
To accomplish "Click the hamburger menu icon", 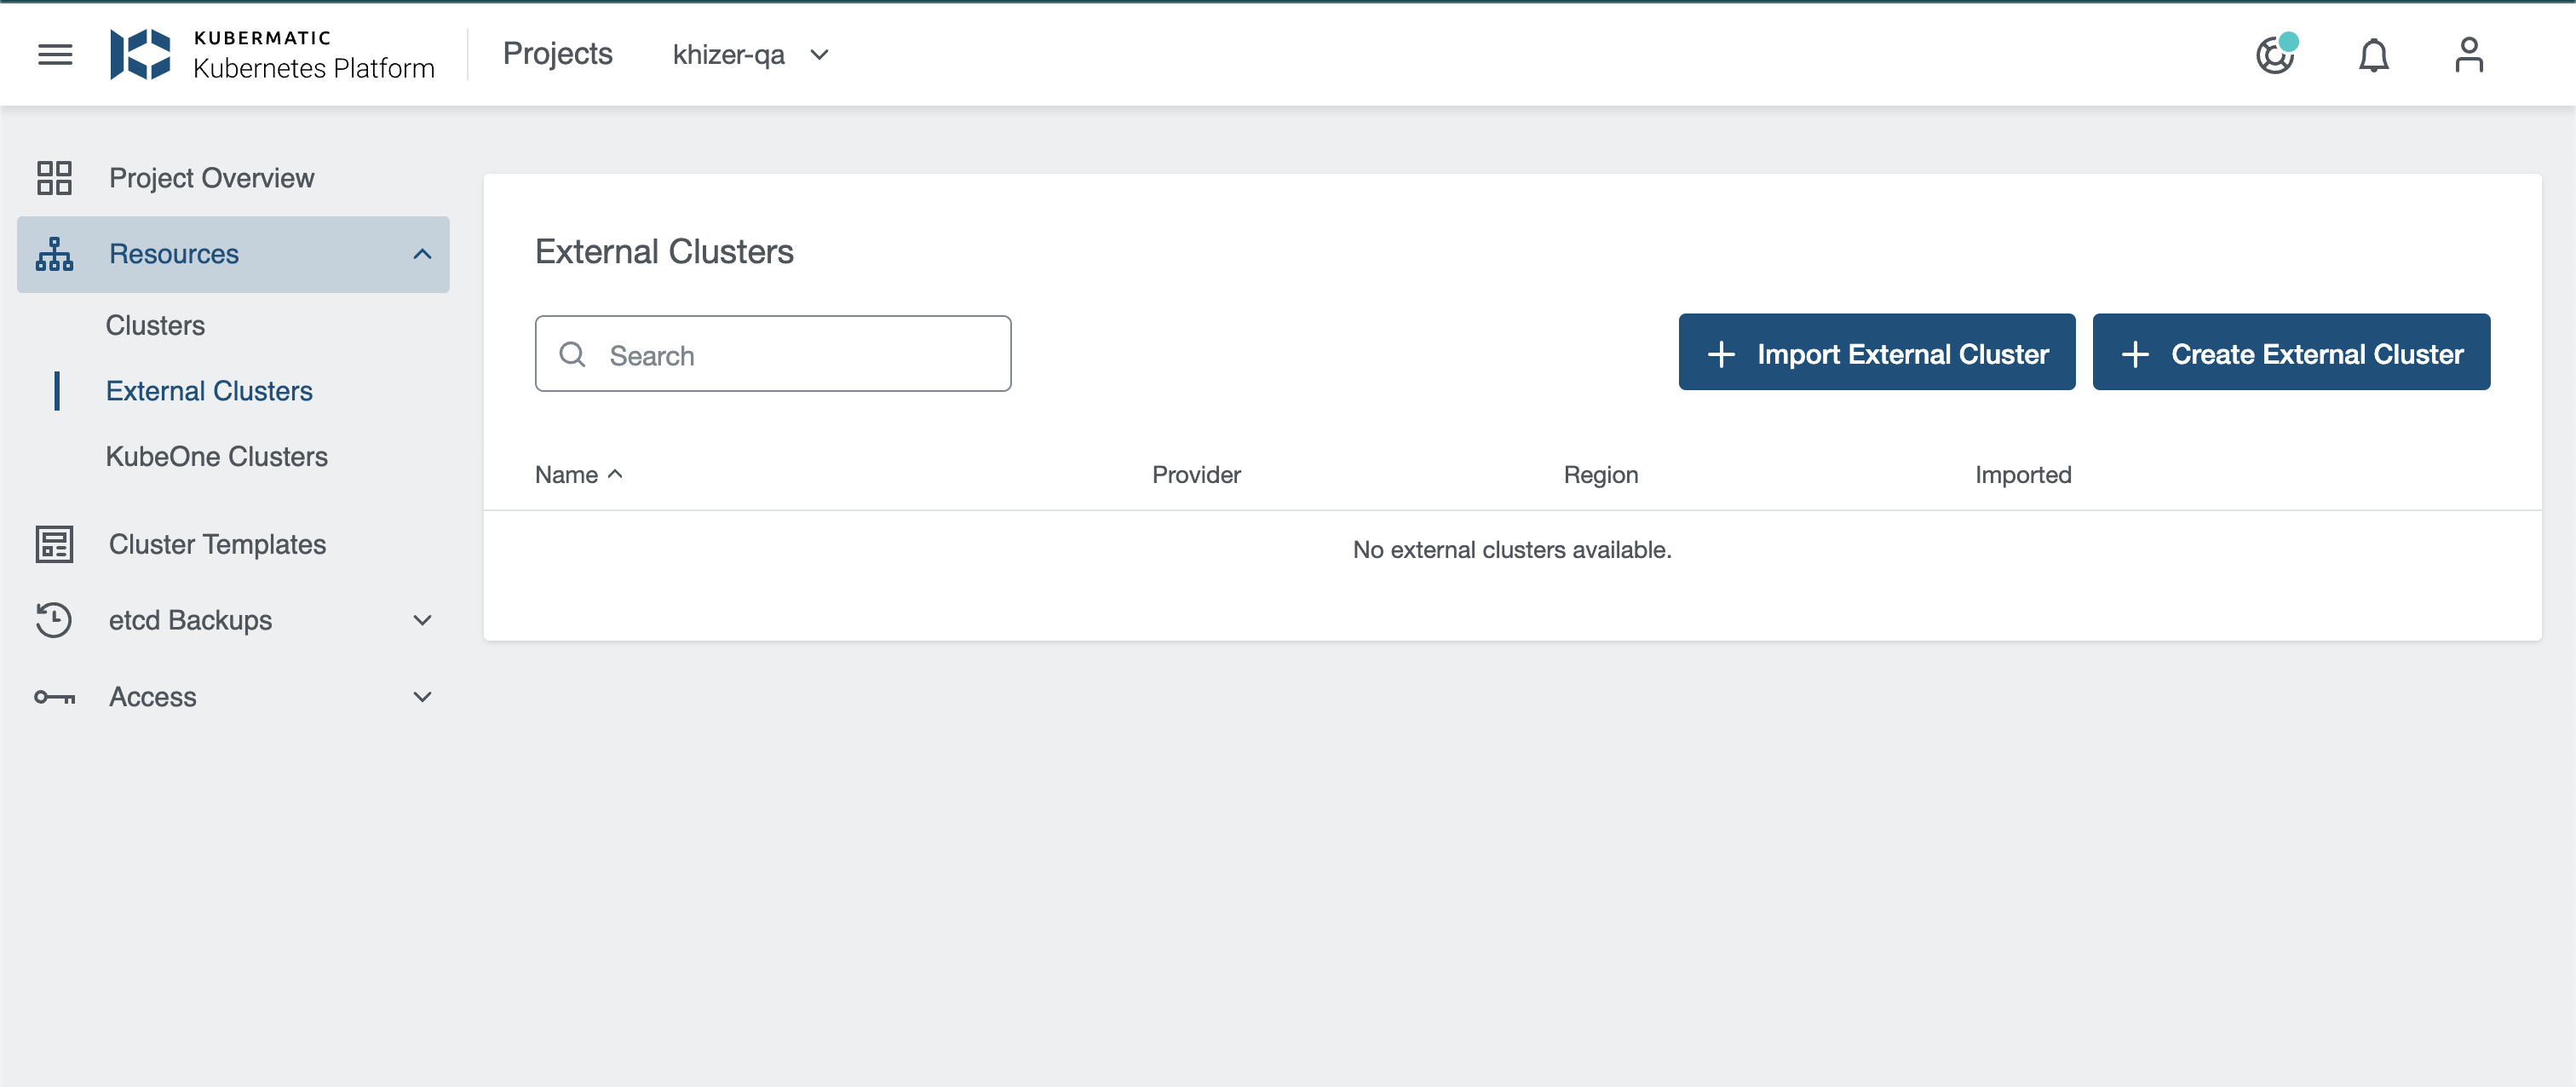I will click(53, 53).
